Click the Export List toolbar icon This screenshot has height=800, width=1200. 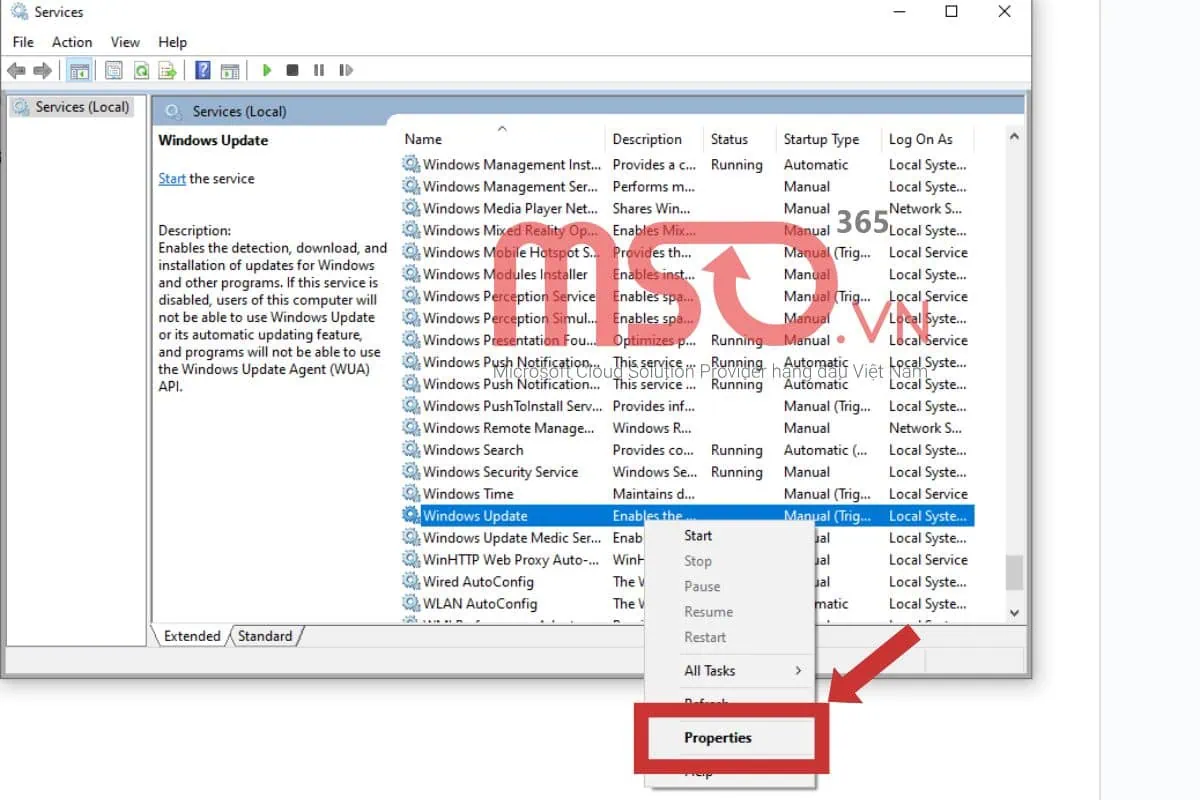[167, 70]
